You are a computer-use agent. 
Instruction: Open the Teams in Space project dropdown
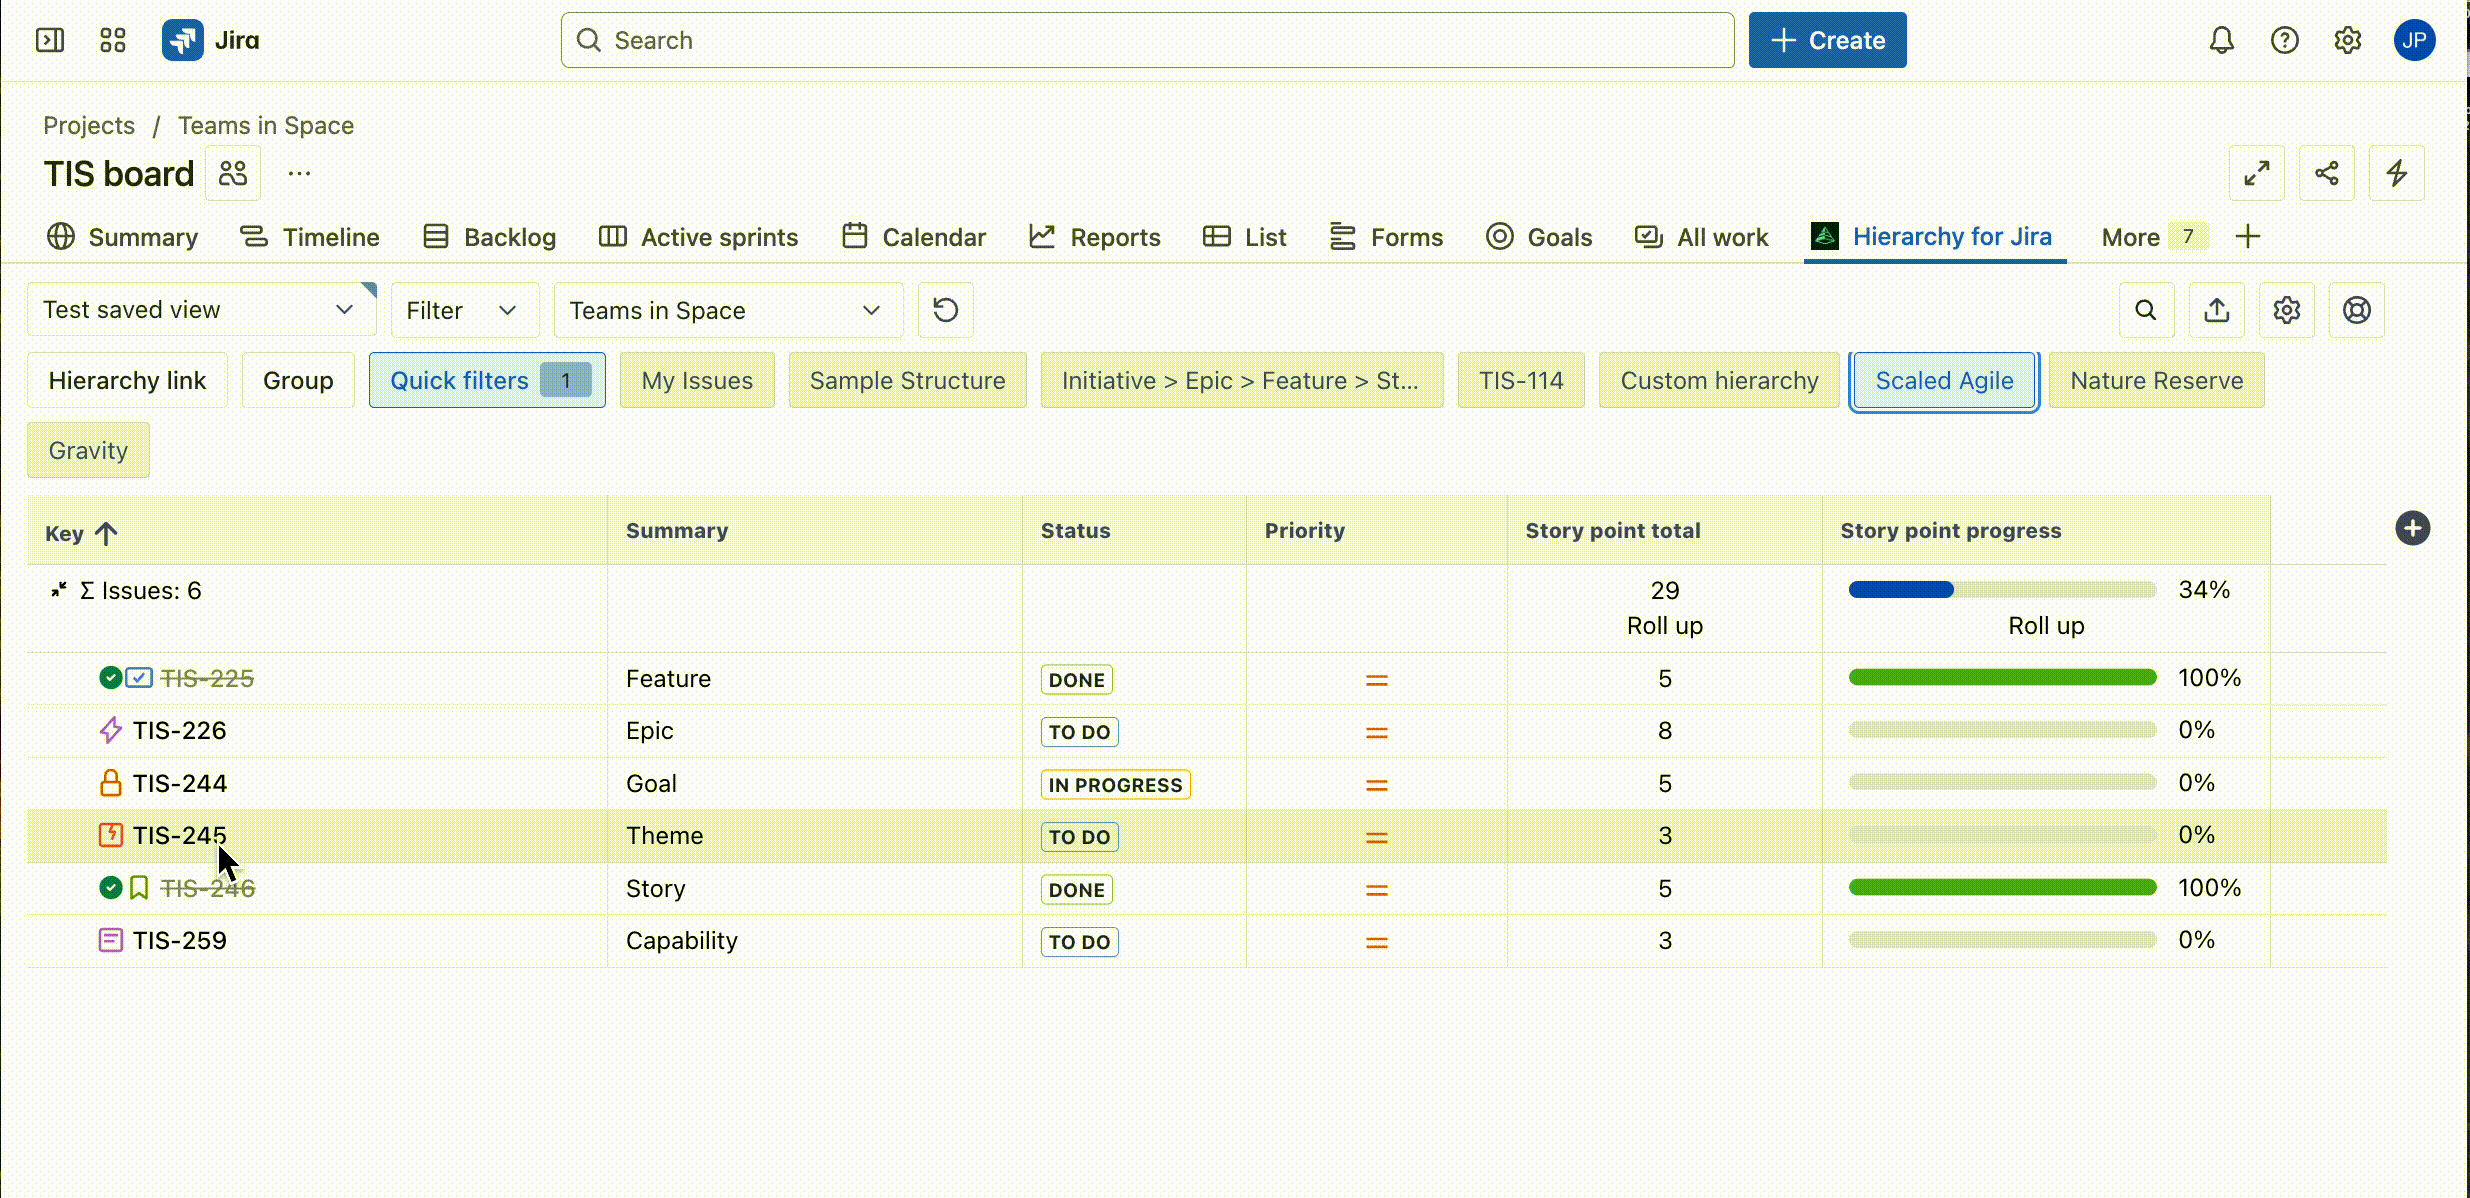[728, 310]
